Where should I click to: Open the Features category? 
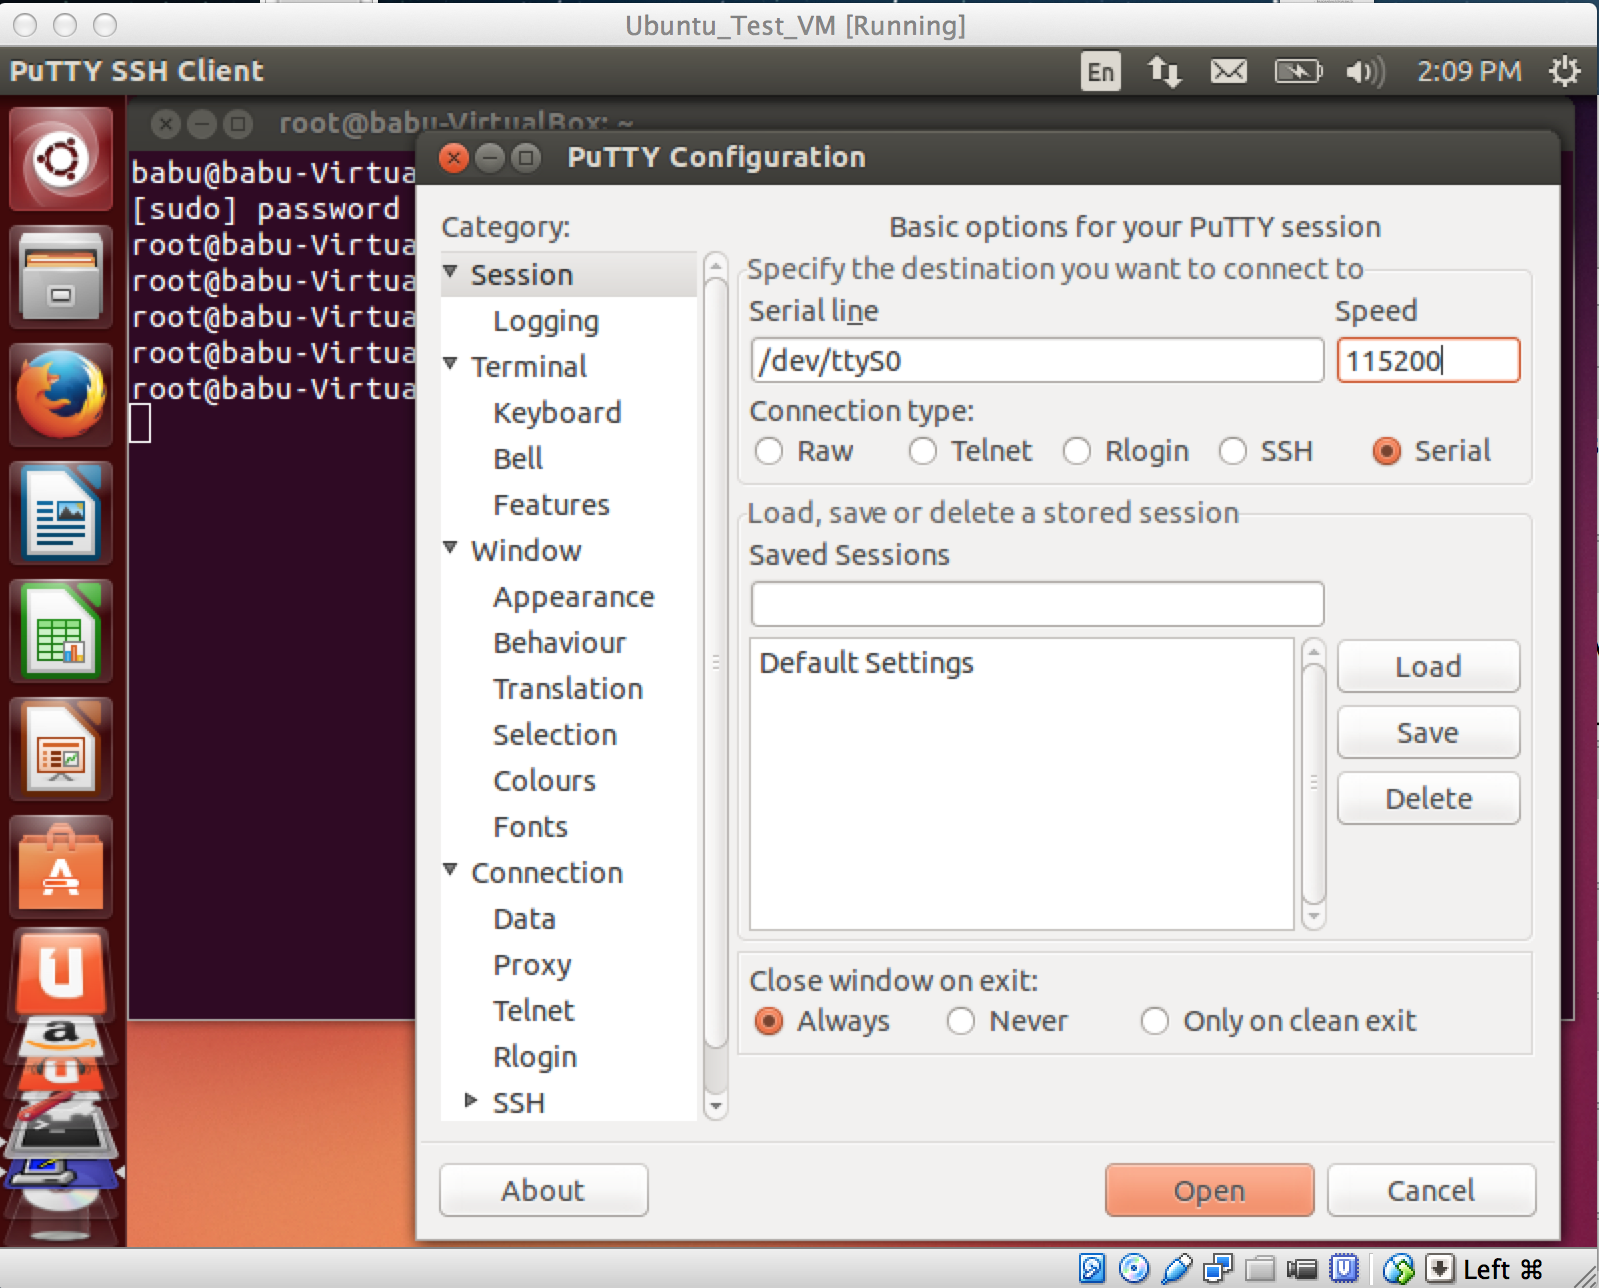point(551,505)
